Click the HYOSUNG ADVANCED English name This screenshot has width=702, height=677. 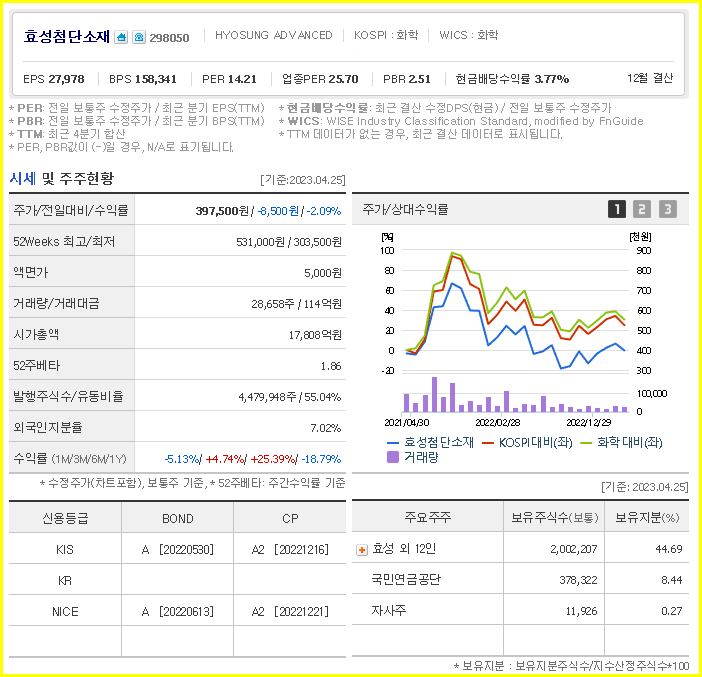(x=274, y=35)
